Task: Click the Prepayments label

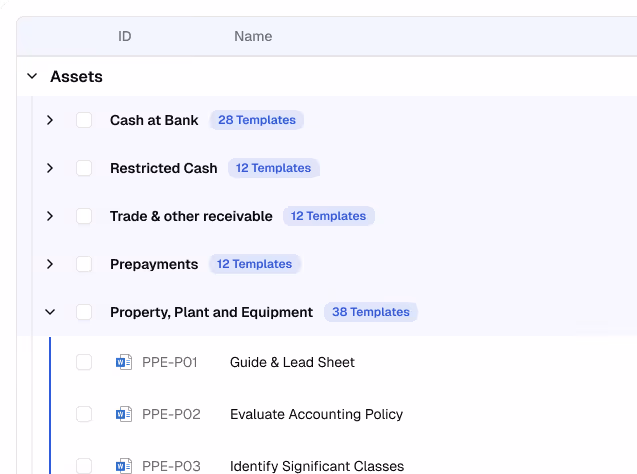Action: tap(154, 264)
